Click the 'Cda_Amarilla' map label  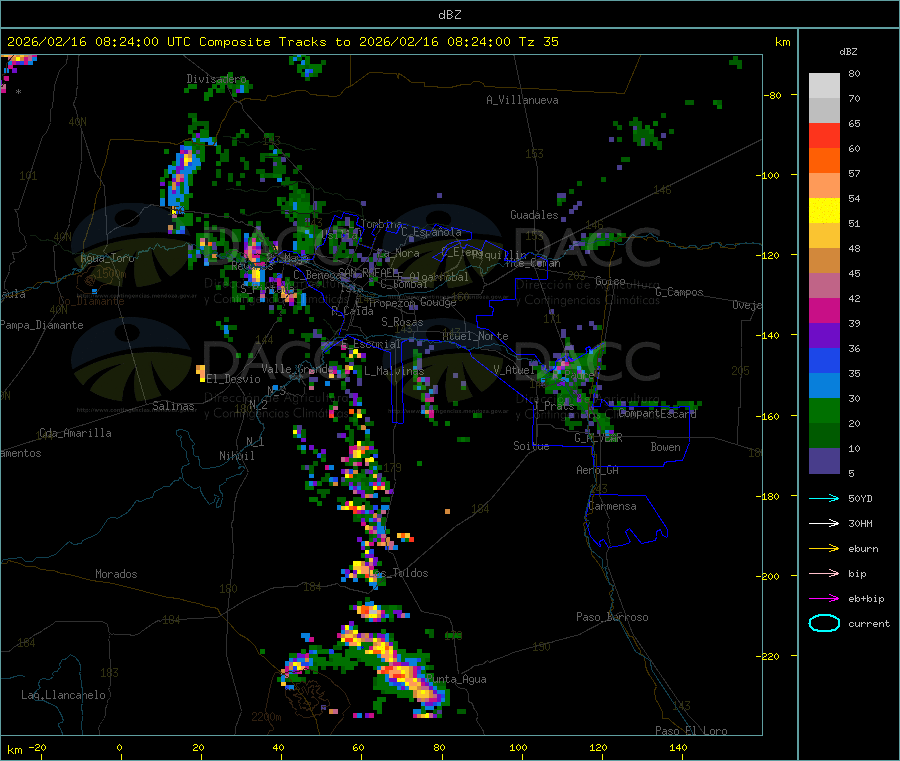point(75,433)
